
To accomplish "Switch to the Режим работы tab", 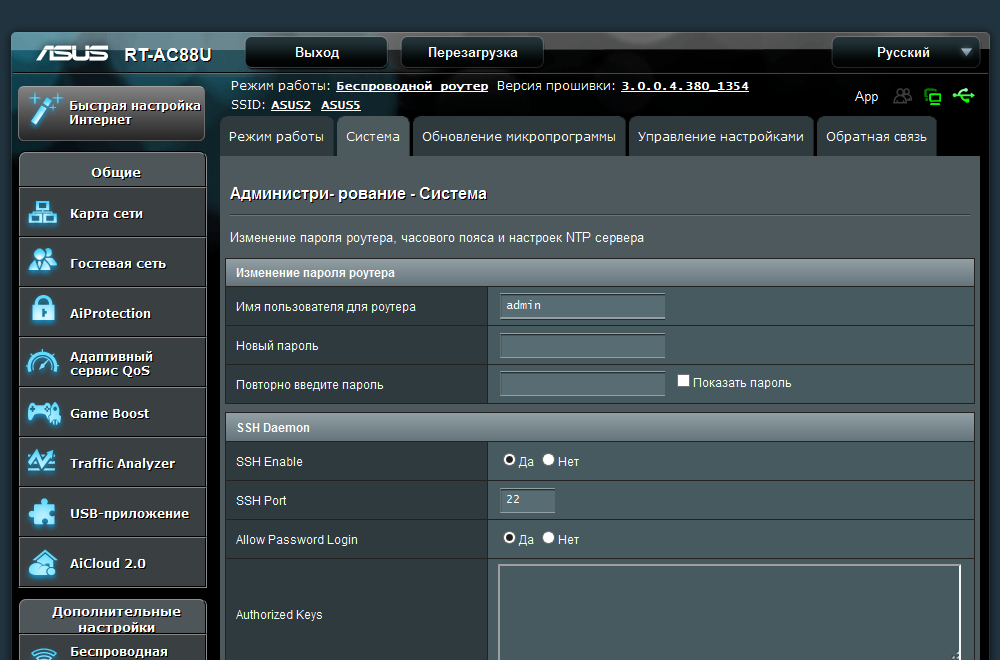I will tap(276, 136).
